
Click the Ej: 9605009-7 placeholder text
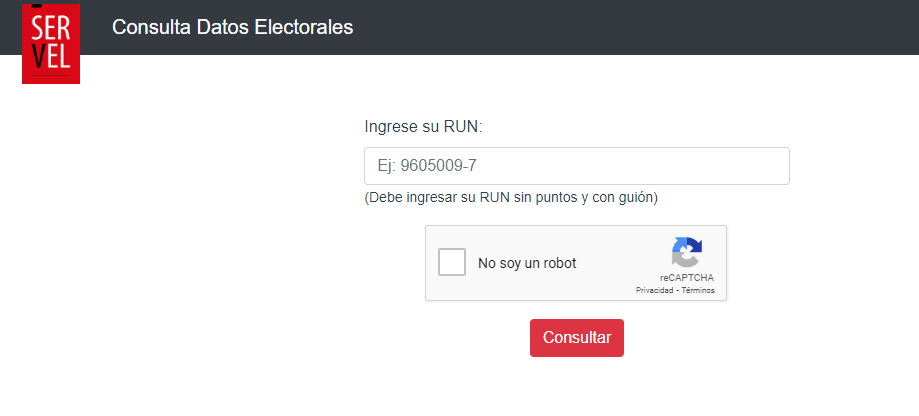(x=427, y=166)
